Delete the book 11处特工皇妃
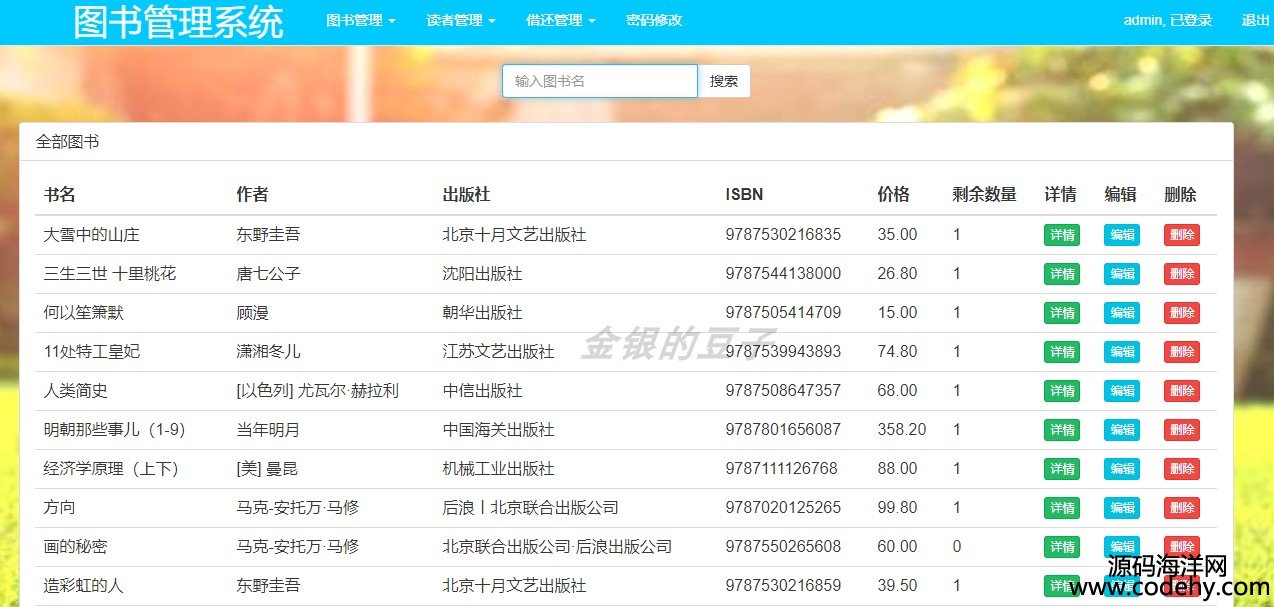Viewport: 1274px width, 607px height. [x=1182, y=352]
